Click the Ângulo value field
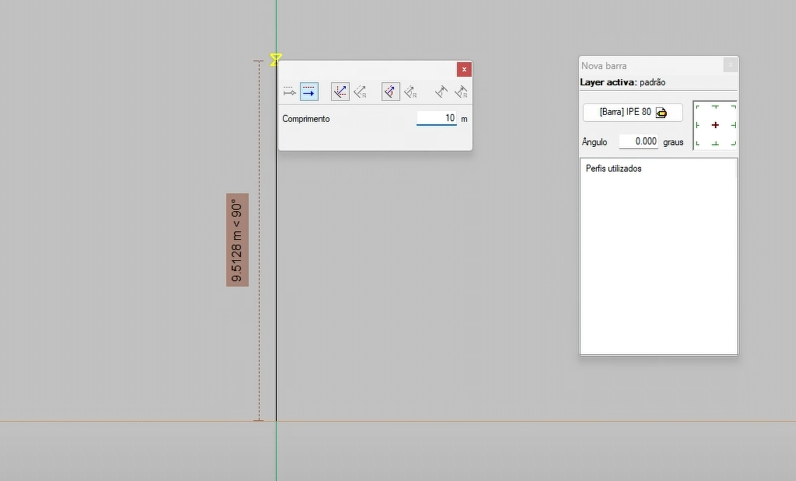 point(638,142)
